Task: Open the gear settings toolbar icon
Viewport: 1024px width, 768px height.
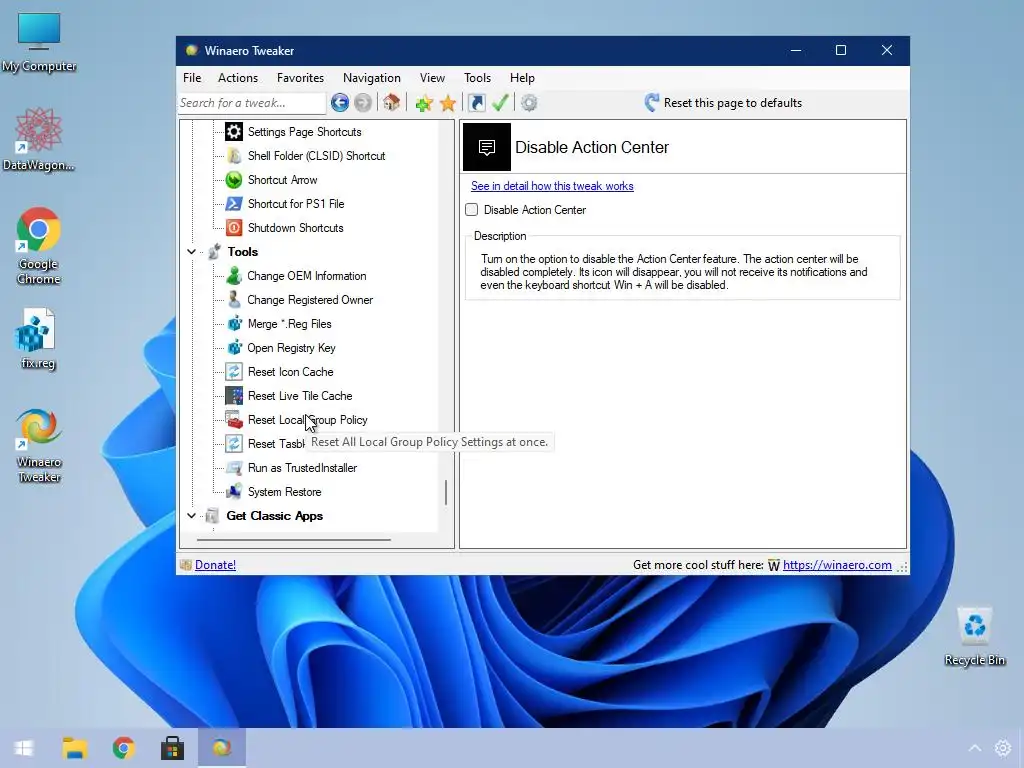Action: pos(529,103)
